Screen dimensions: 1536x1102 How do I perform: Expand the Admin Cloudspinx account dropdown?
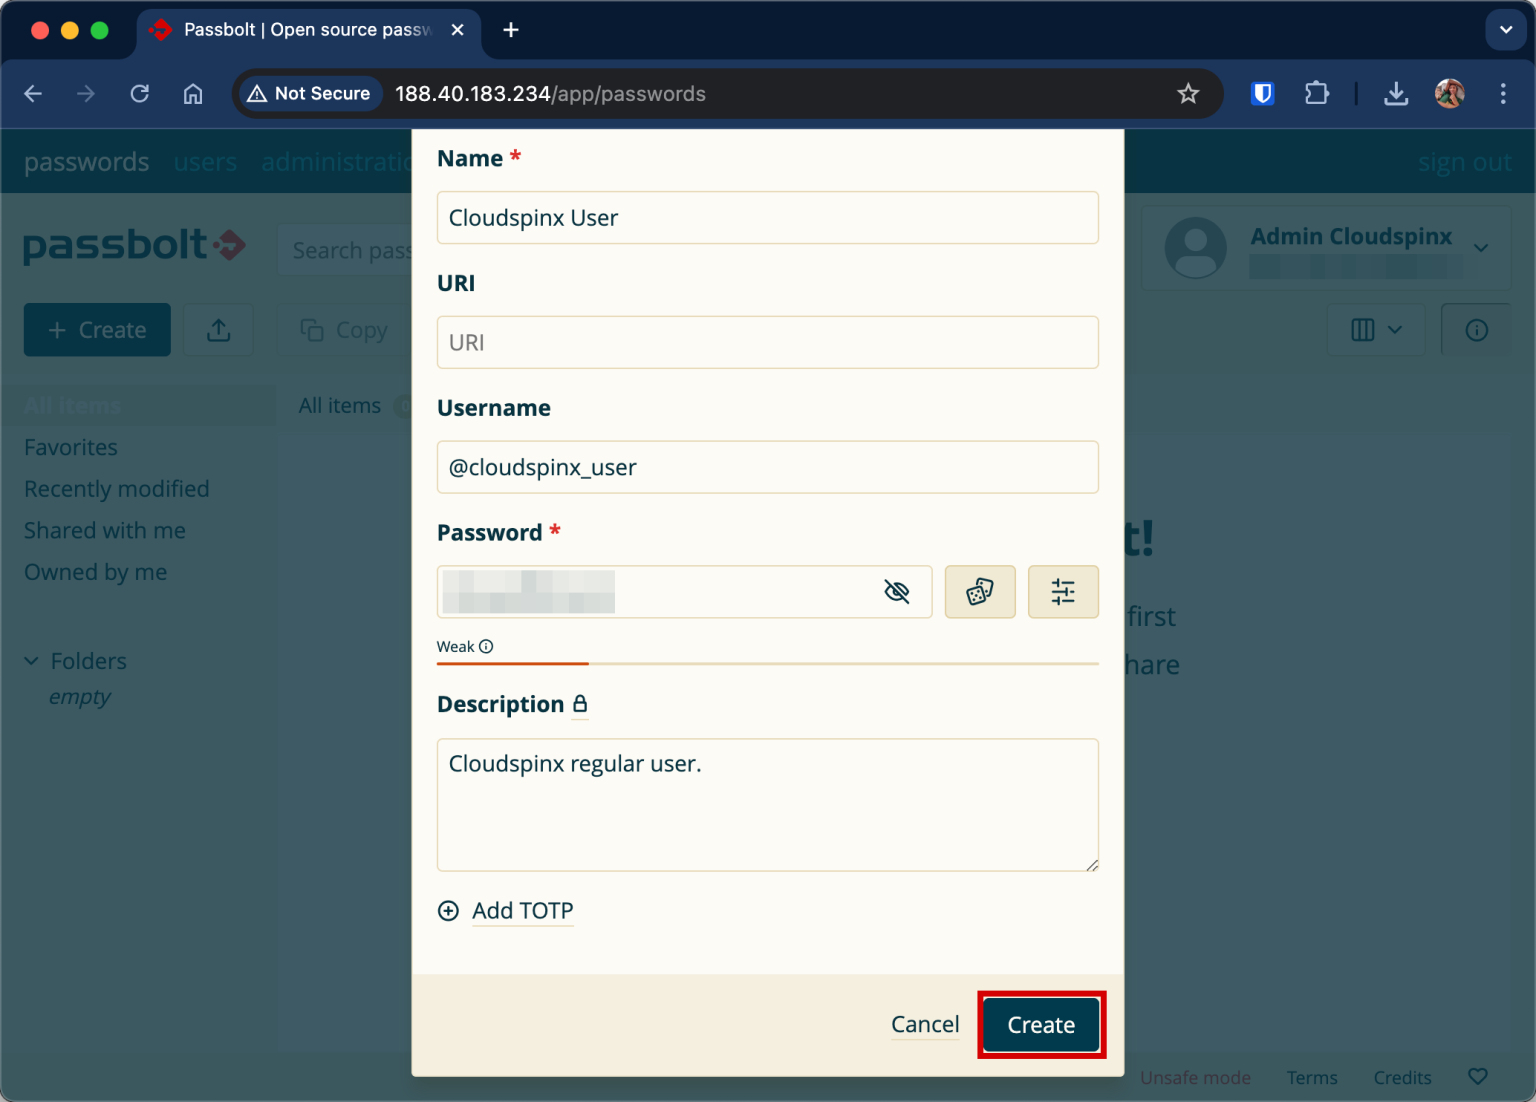1481,247
